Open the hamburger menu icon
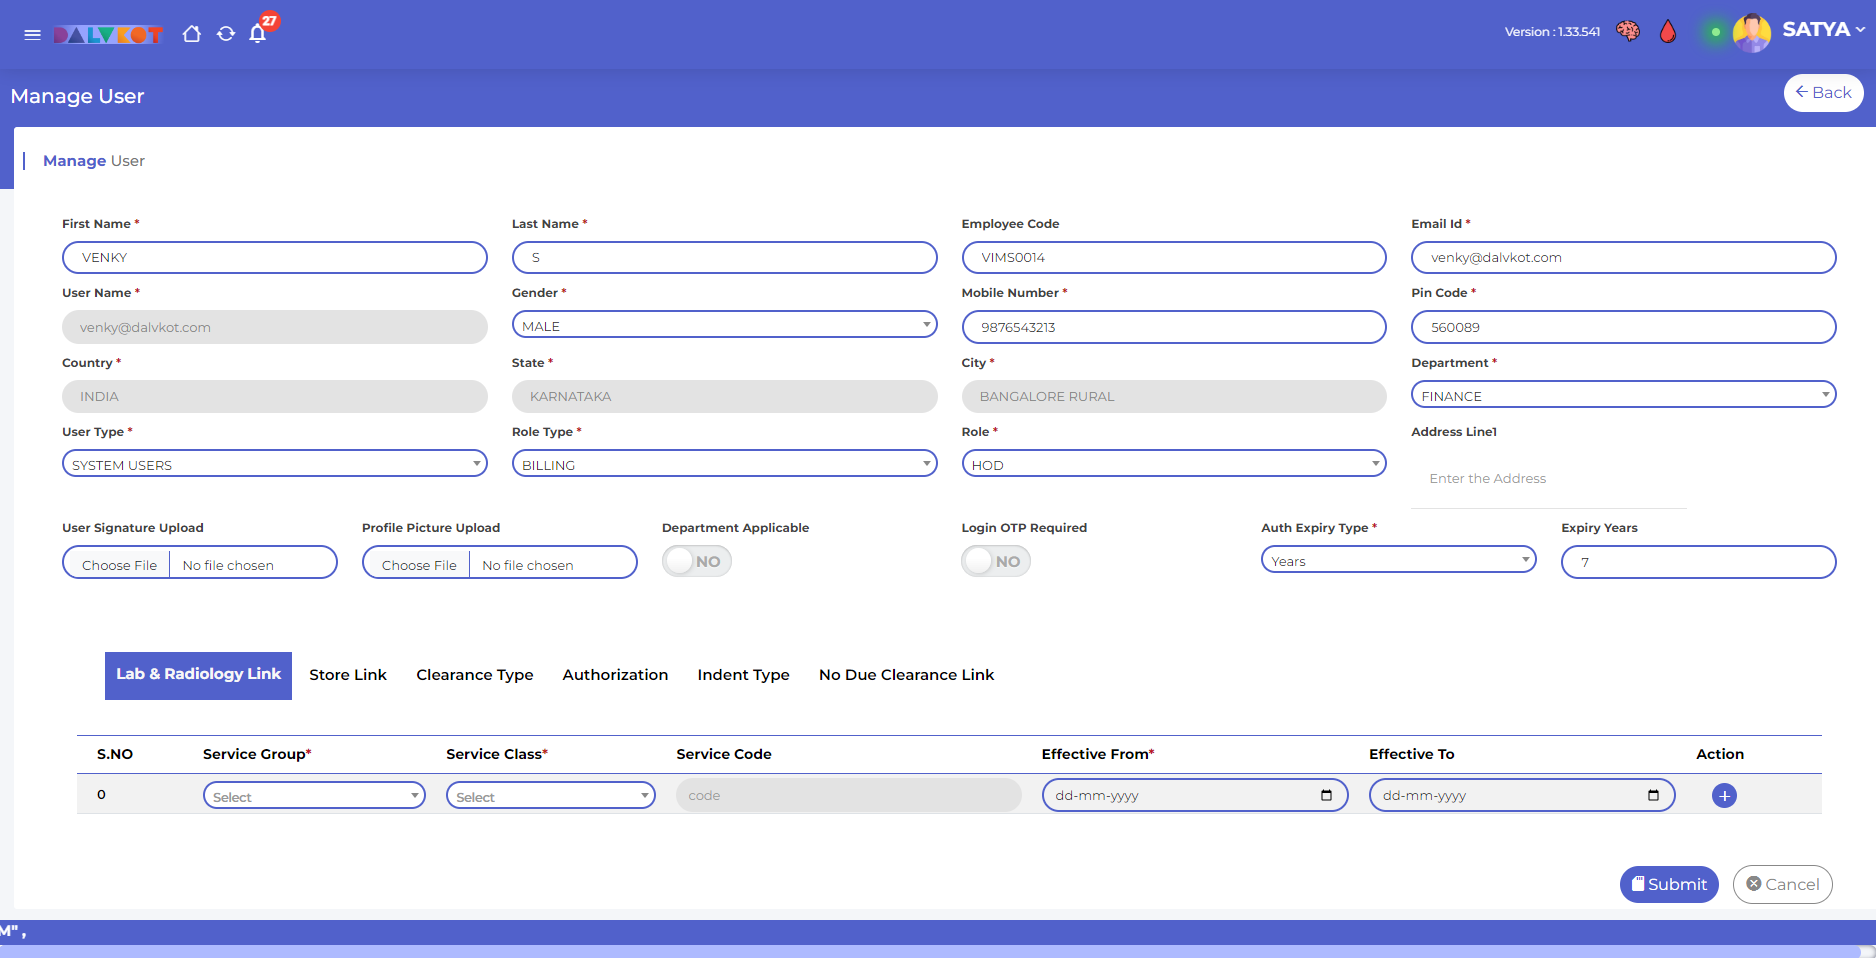Screen dimensions: 1876x958 [x=32, y=35]
